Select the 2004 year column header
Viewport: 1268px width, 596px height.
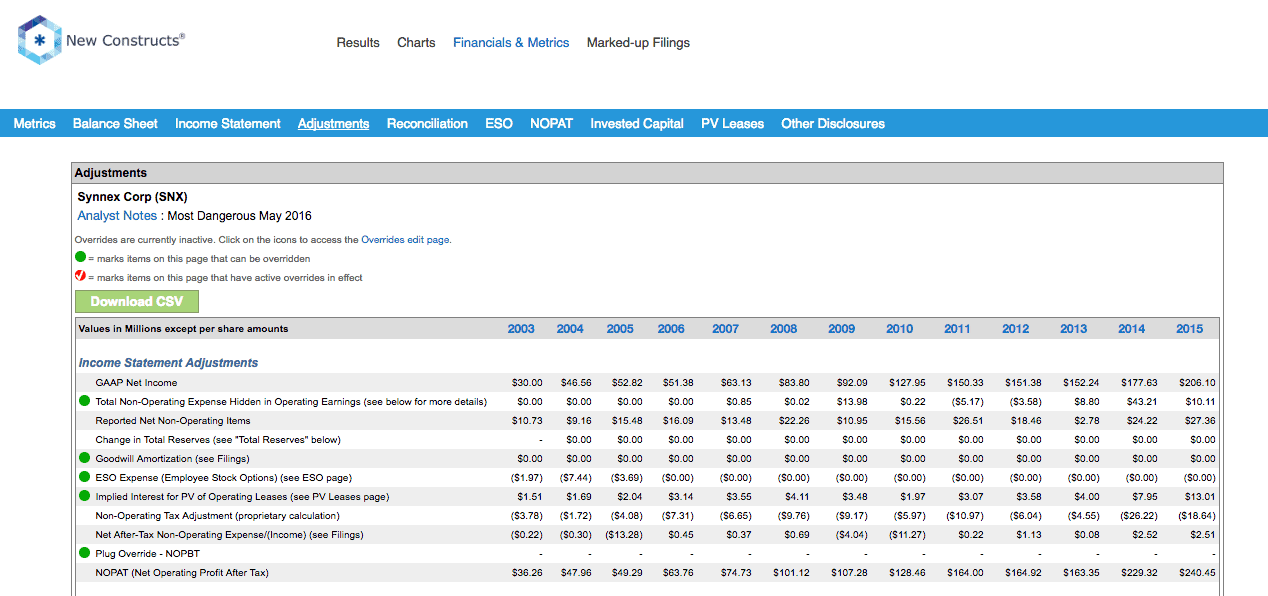[x=570, y=329]
